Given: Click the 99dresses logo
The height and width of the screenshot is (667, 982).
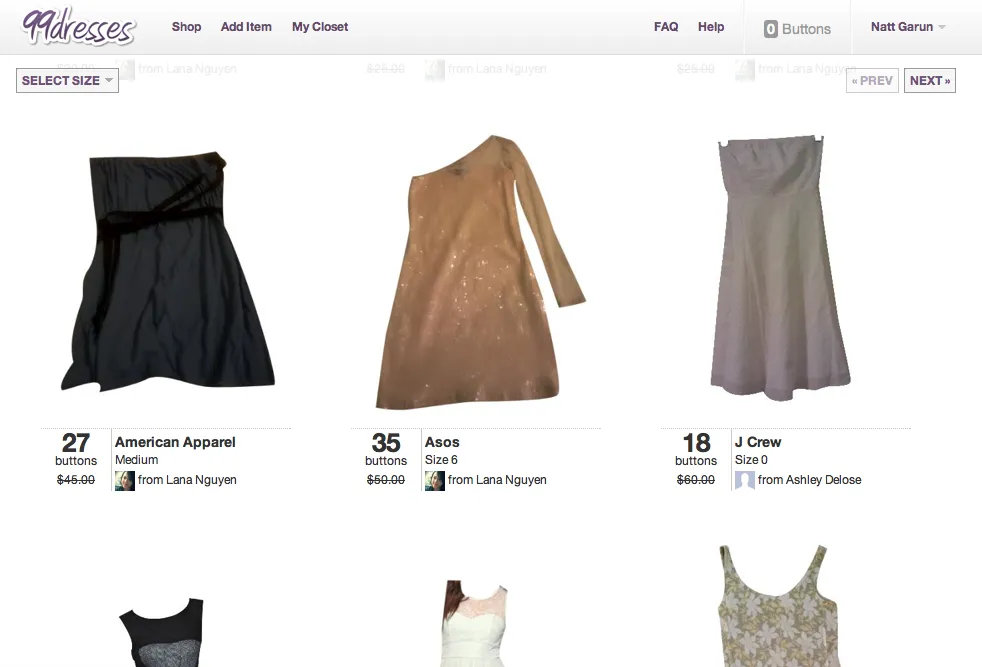Looking at the screenshot, I should 78,27.
